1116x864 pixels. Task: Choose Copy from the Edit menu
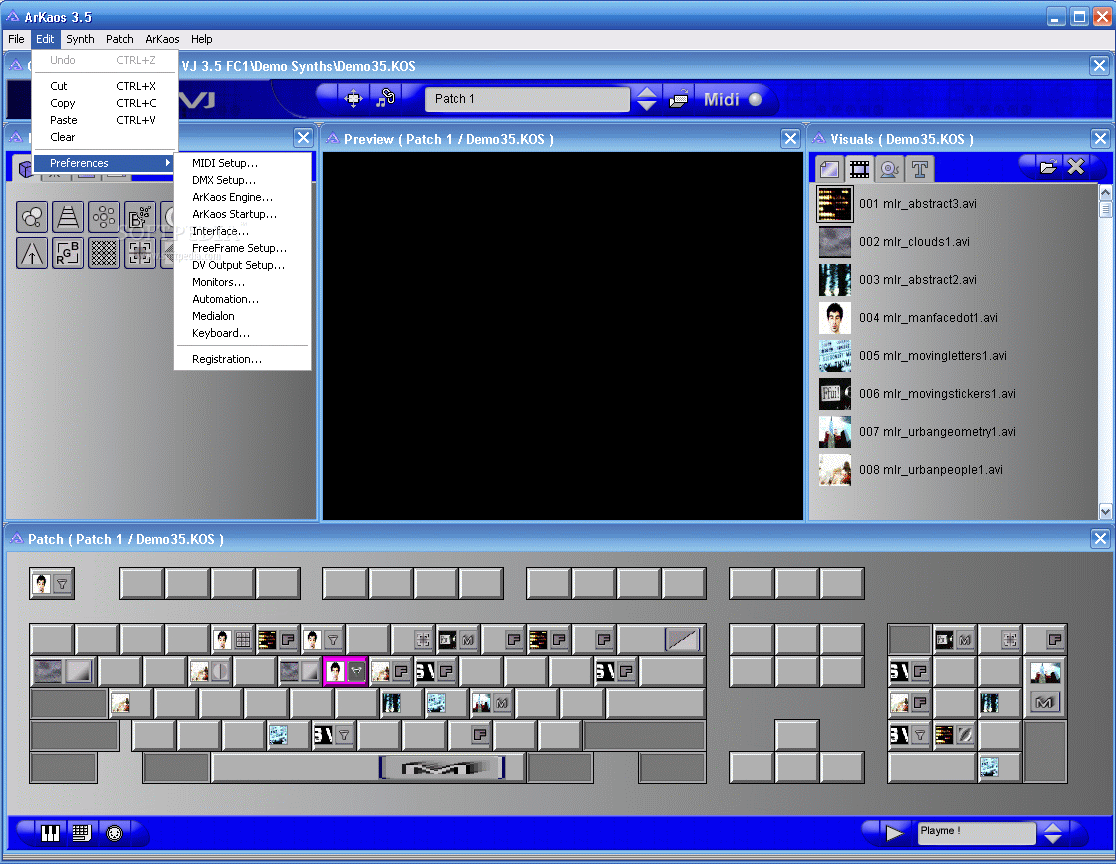105,103
